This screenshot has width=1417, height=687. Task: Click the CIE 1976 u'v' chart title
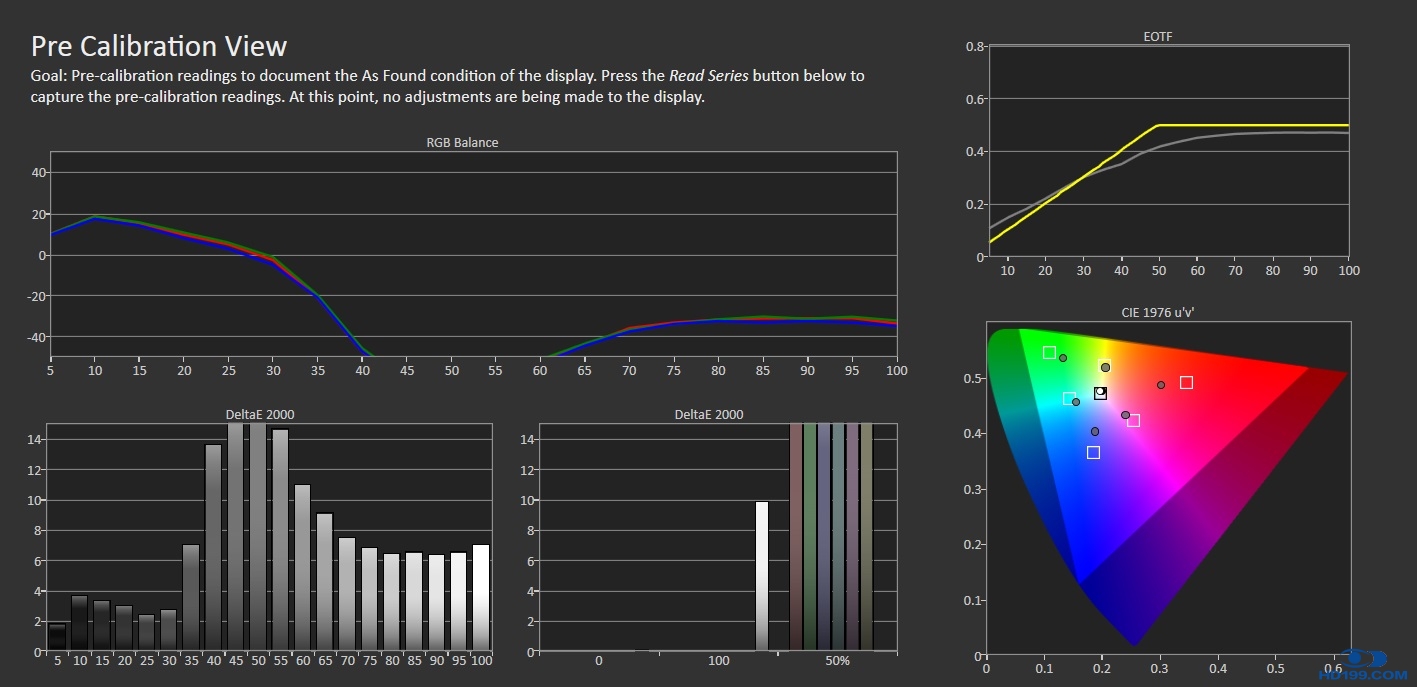(1157, 312)
